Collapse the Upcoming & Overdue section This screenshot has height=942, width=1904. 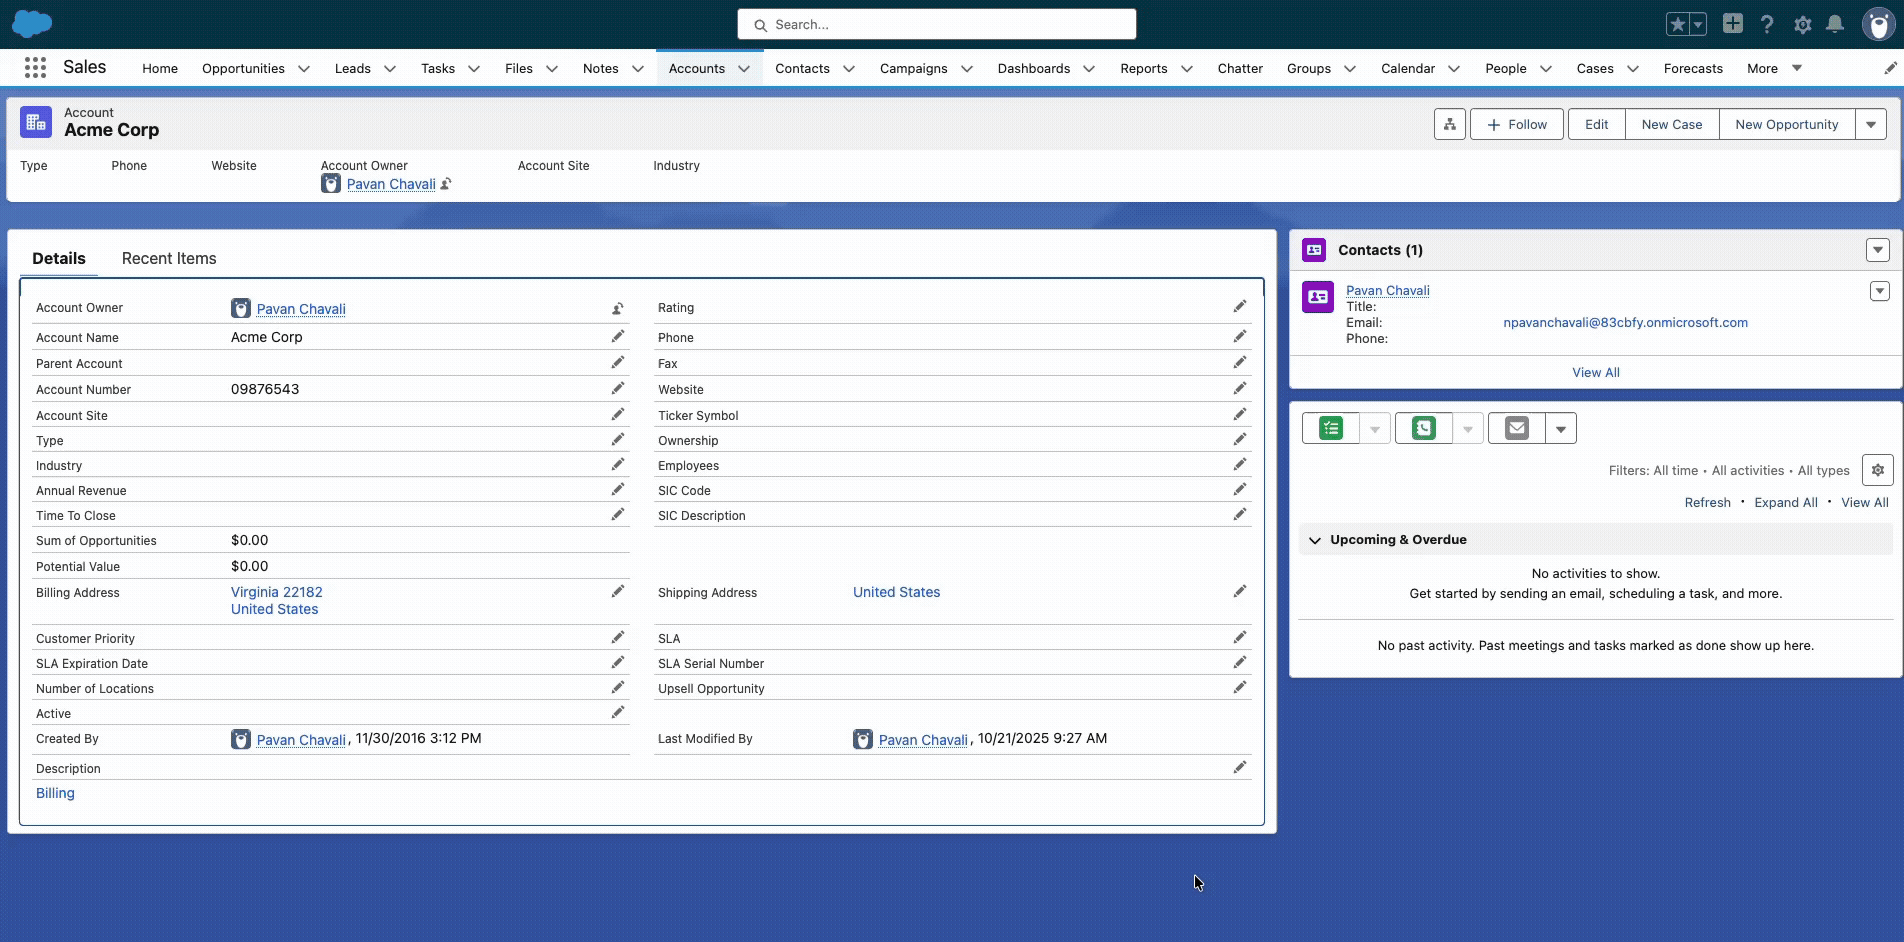(1315, 540)
